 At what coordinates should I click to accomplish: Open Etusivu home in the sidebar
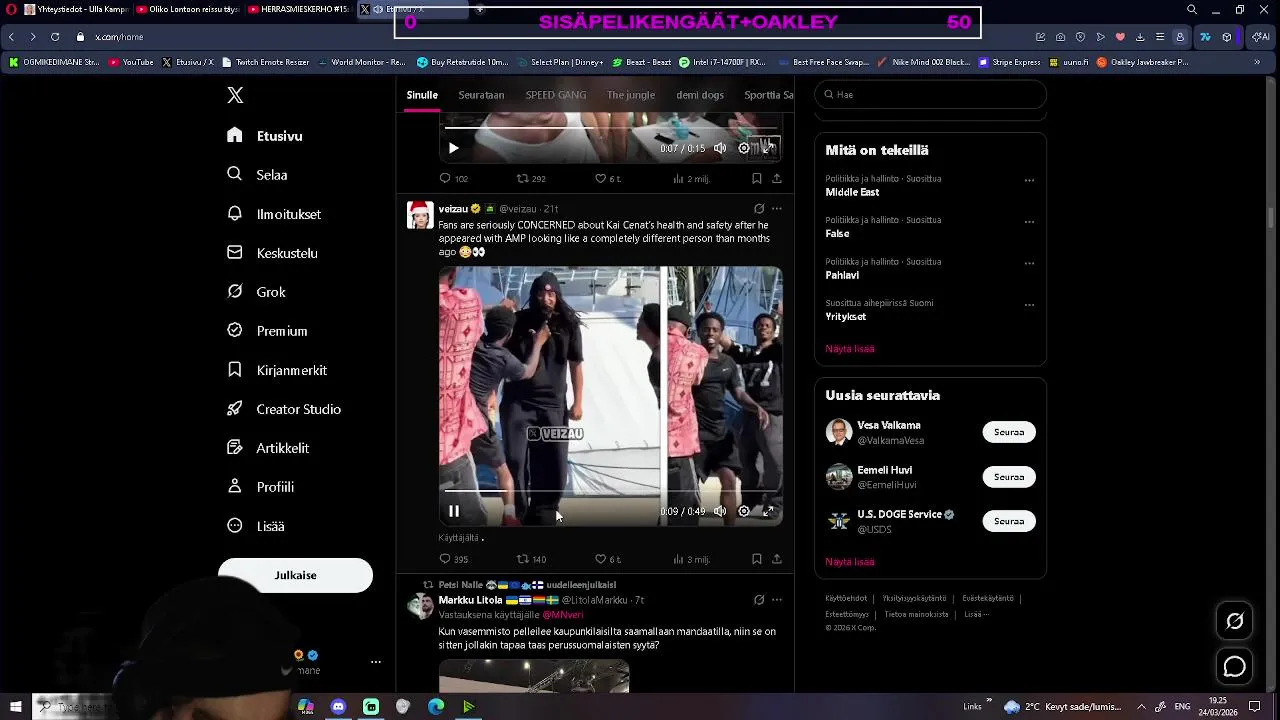click(x=265, y=135)
